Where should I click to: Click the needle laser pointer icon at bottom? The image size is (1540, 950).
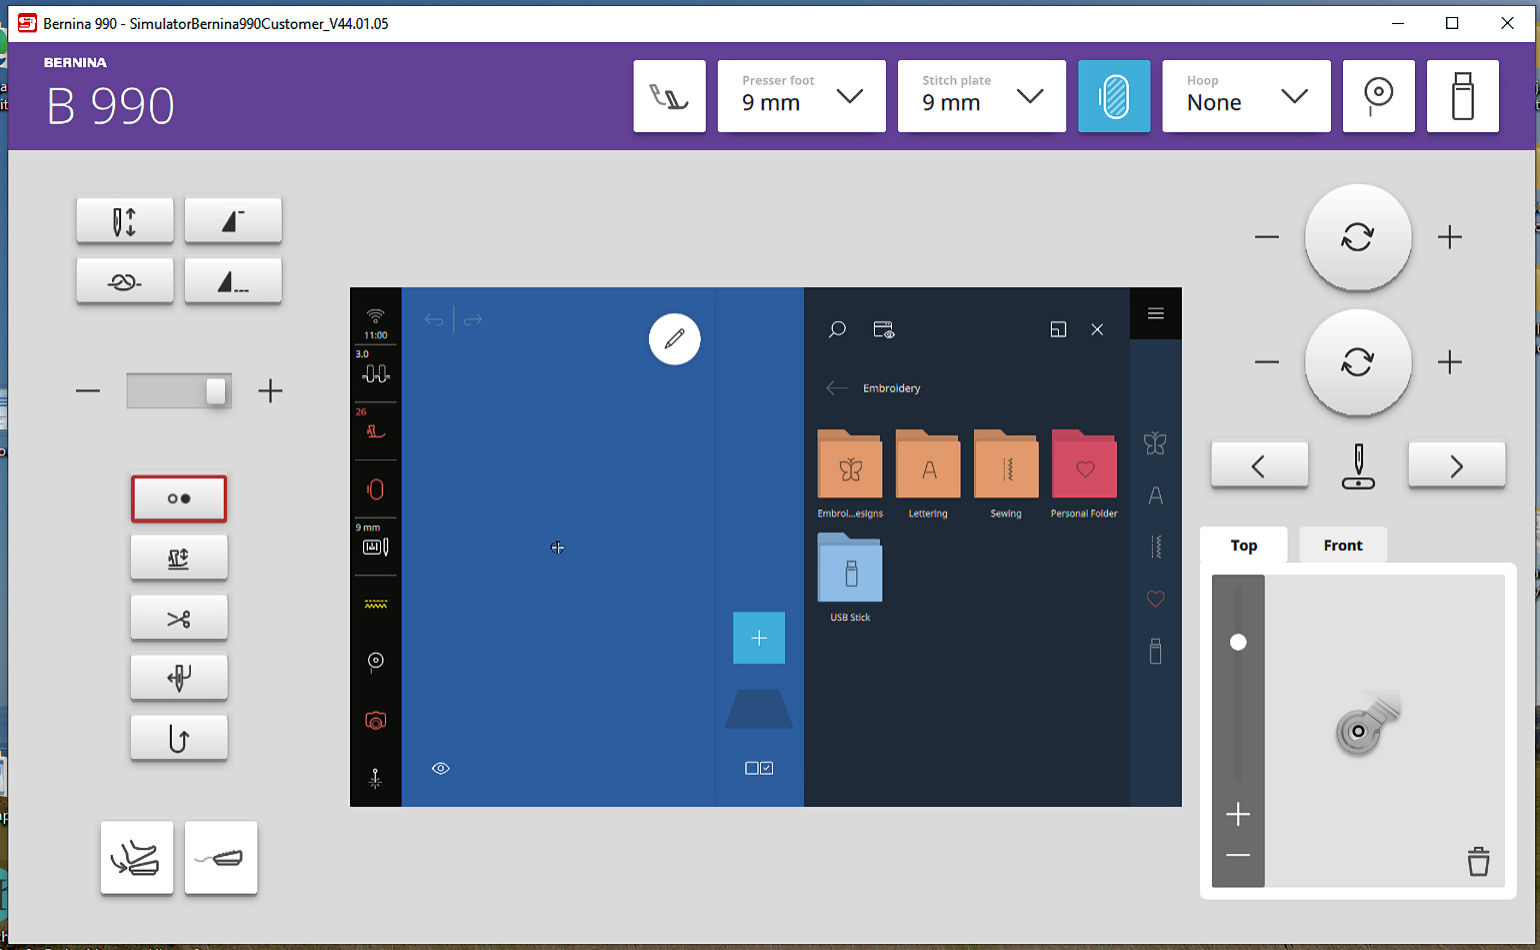pos(375,778)
